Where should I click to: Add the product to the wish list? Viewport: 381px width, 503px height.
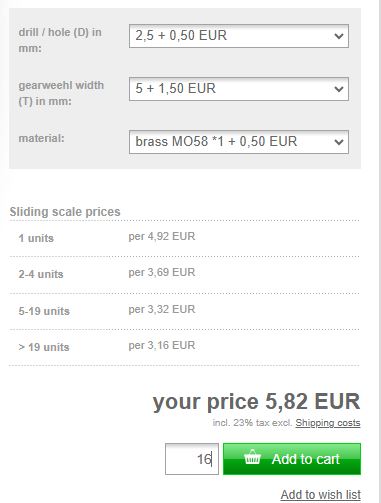(320, 495)
